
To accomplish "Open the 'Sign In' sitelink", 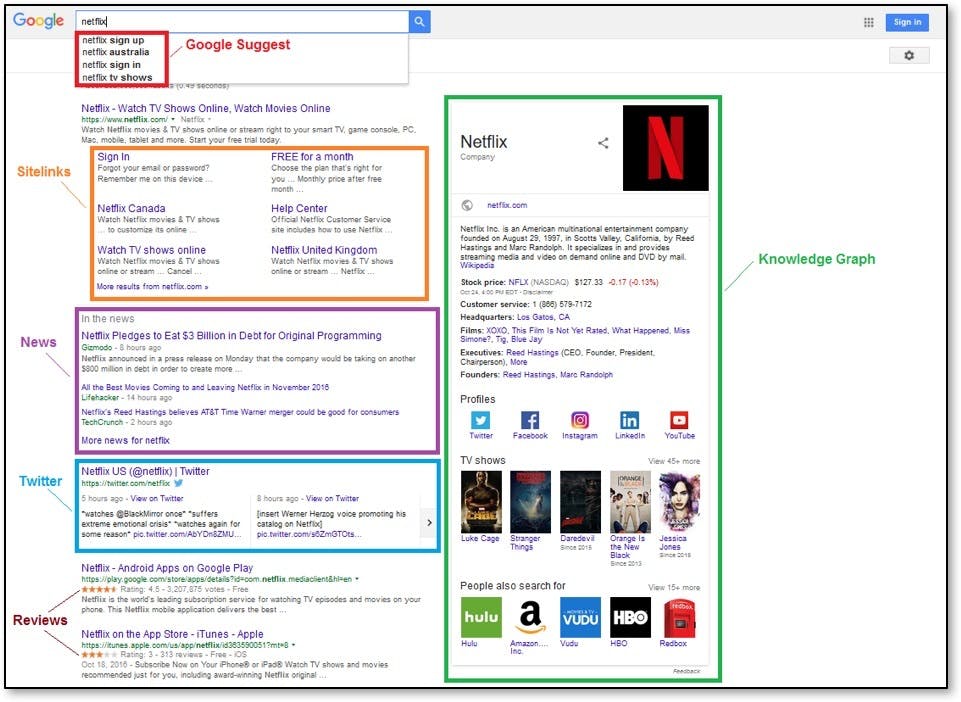I will point(113,157).
